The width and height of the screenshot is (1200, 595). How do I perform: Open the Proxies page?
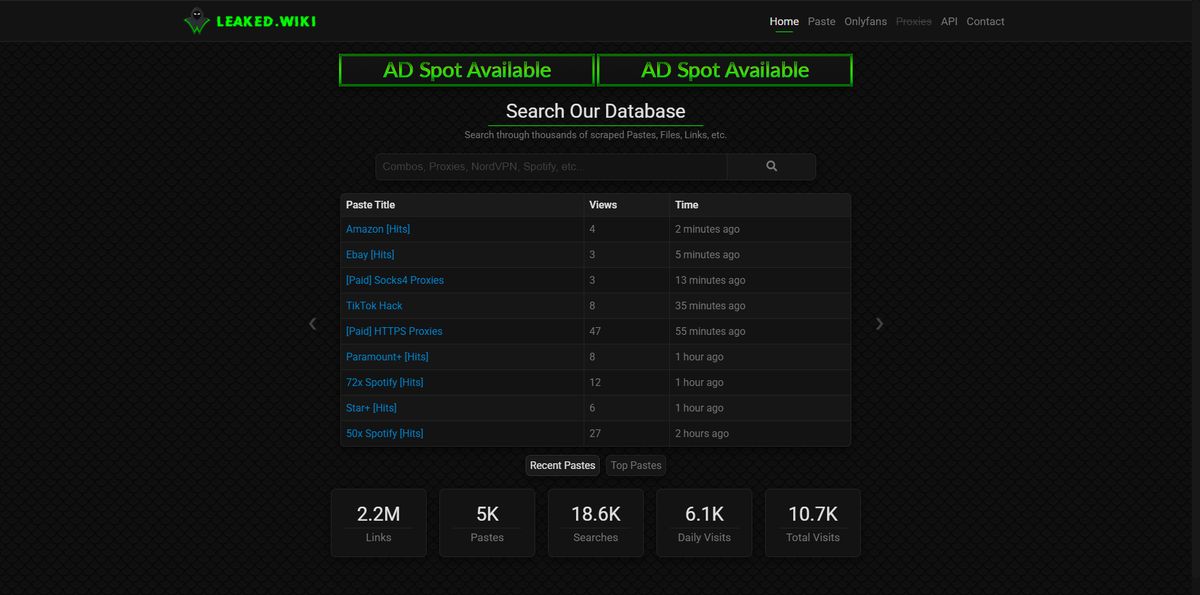click(x=913, y=21)
